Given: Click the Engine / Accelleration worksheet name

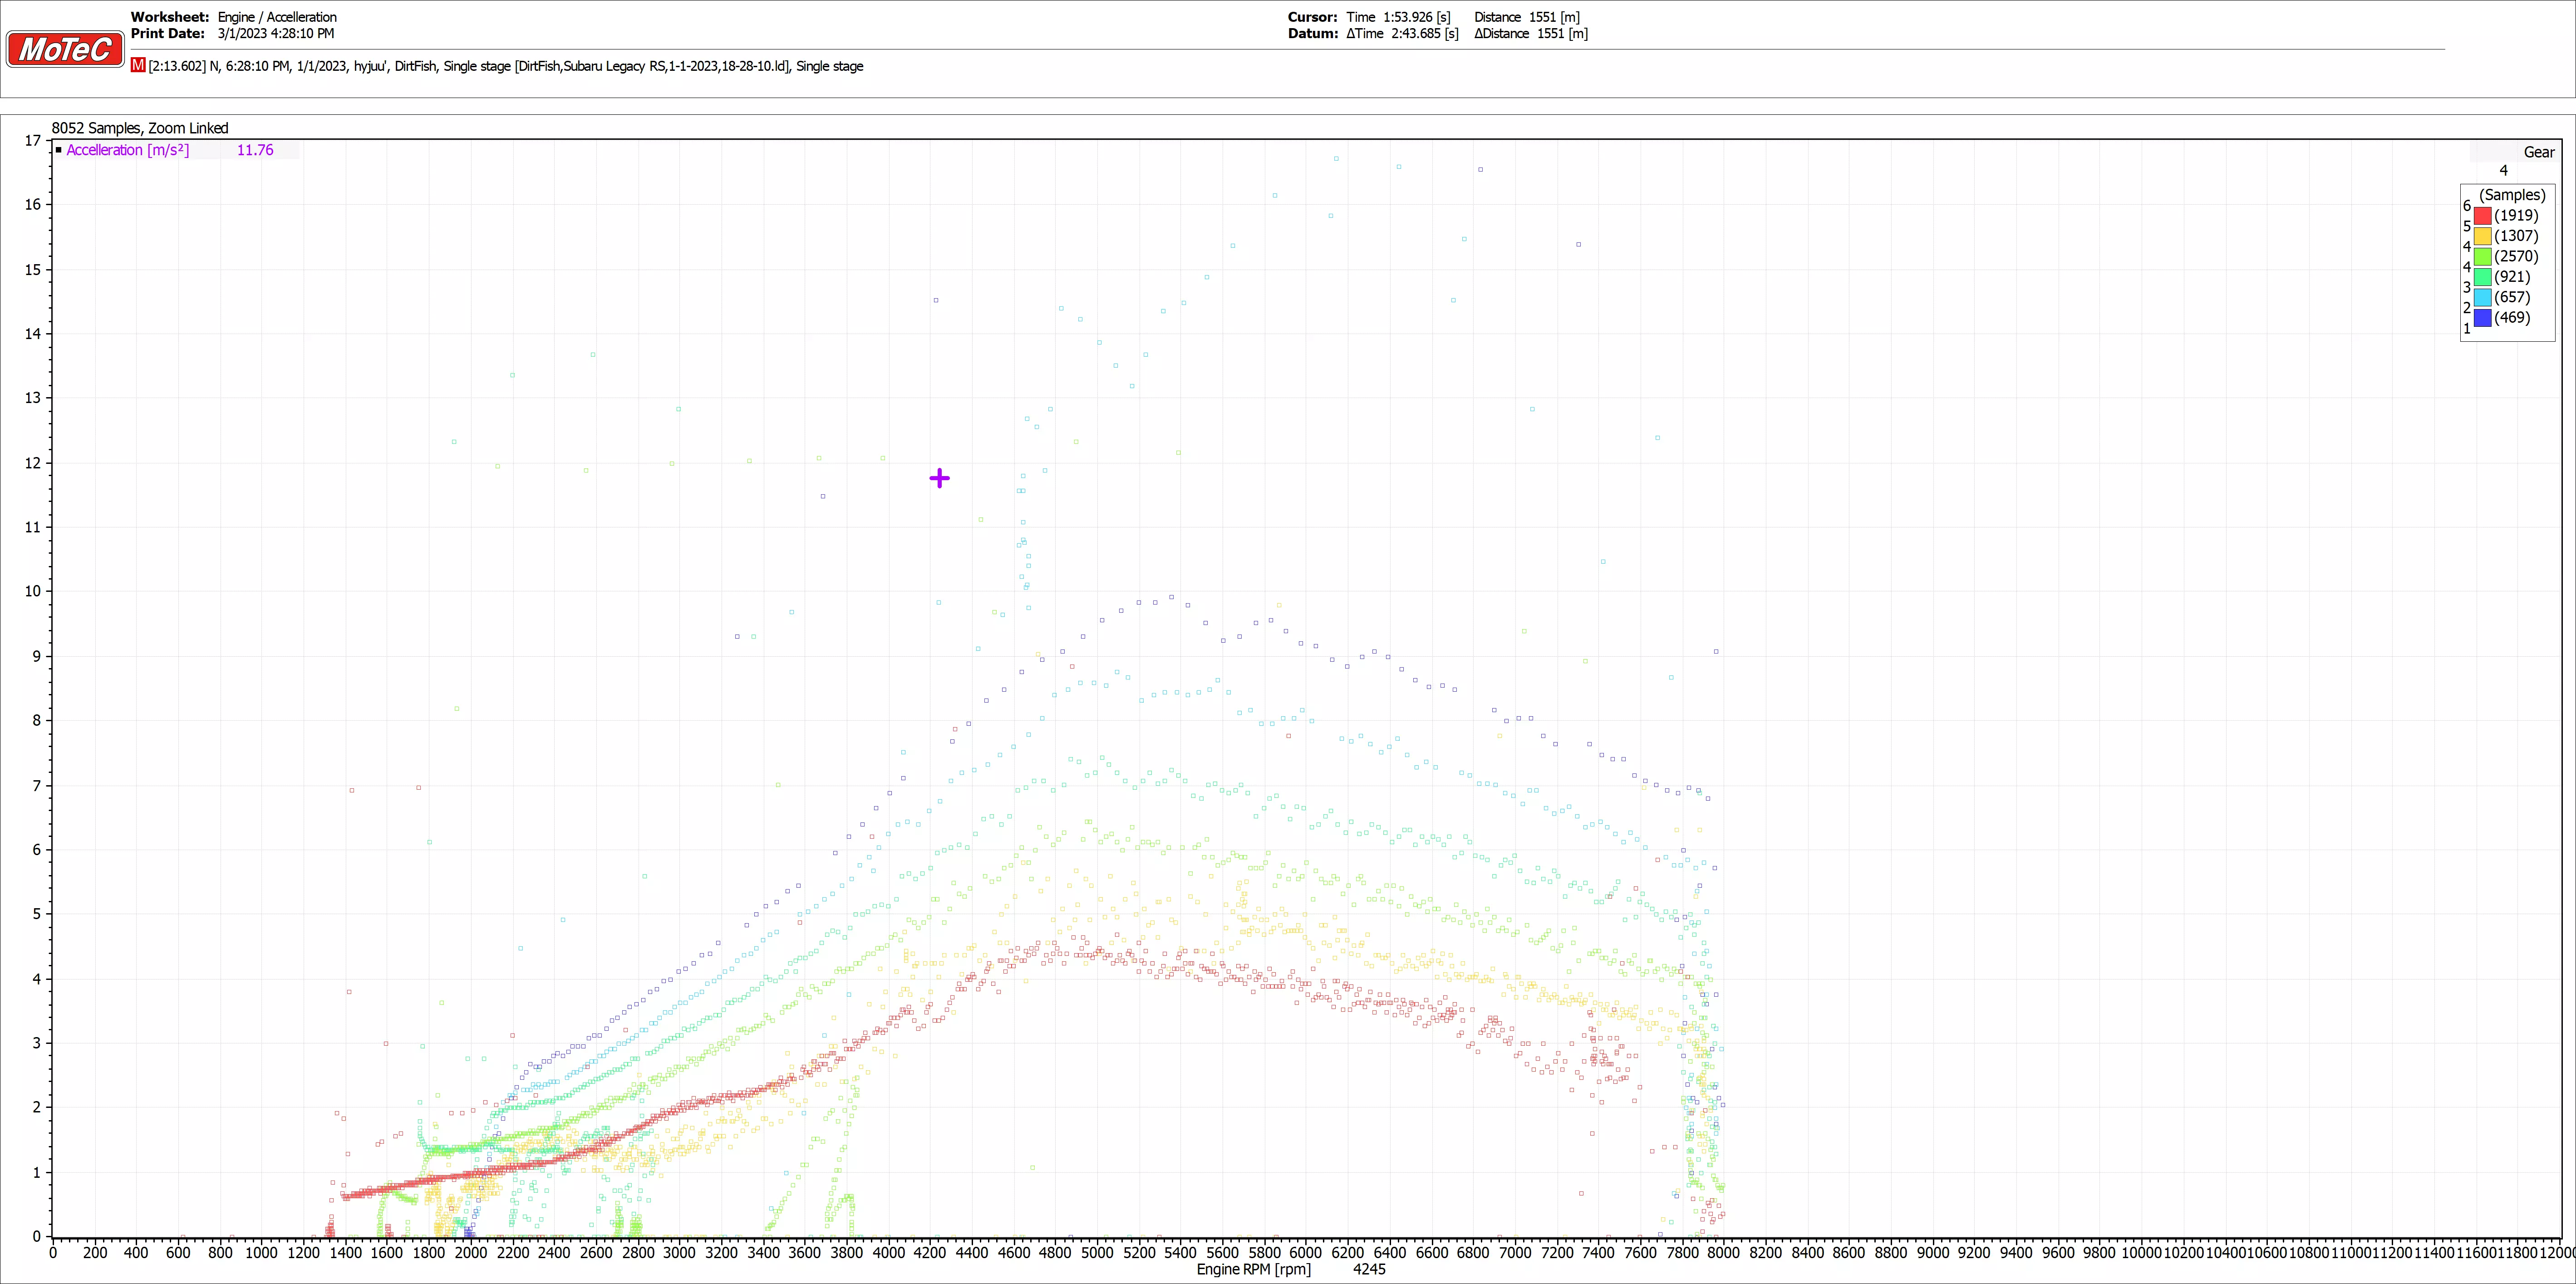Looking at the screenshot, I should point(277,17).
